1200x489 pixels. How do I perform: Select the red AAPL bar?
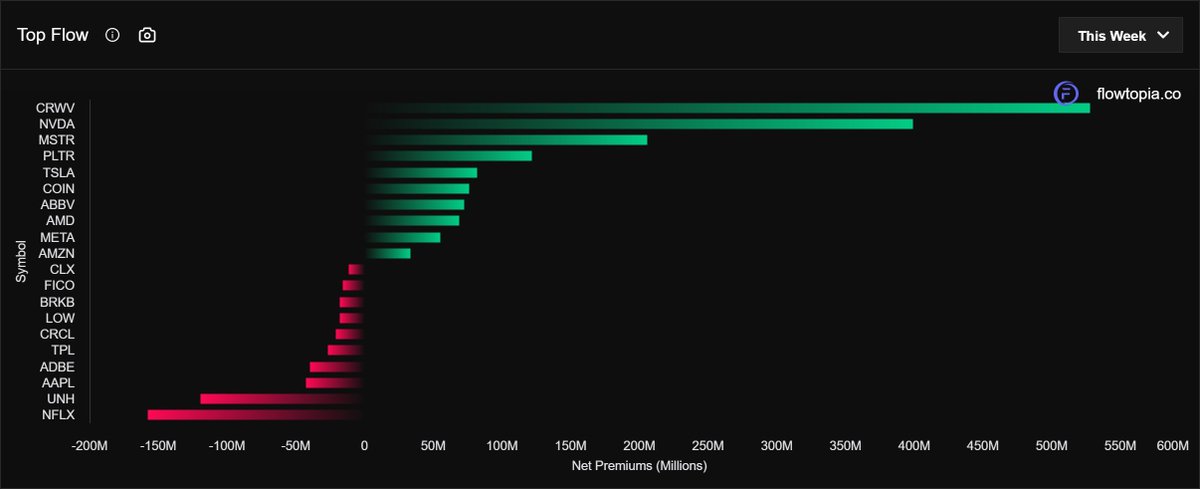pyautogui.click(x=335, y=382)
